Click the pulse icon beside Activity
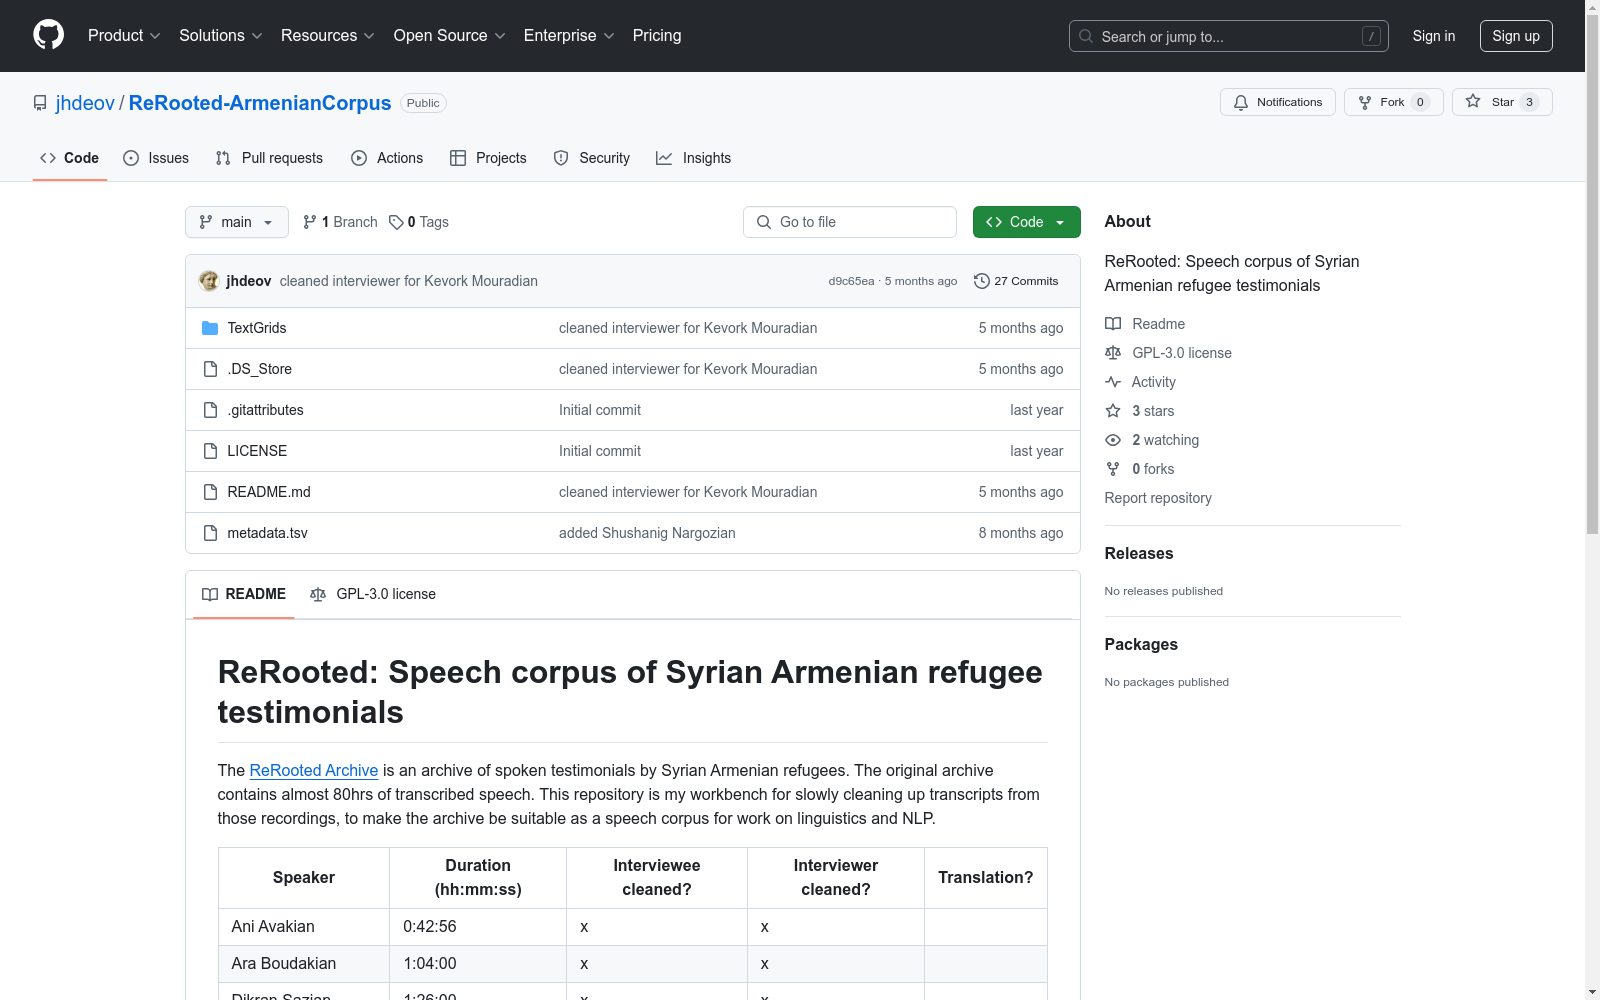This screenshot has height=1000, width=1600. click(x=1113, y=382)
